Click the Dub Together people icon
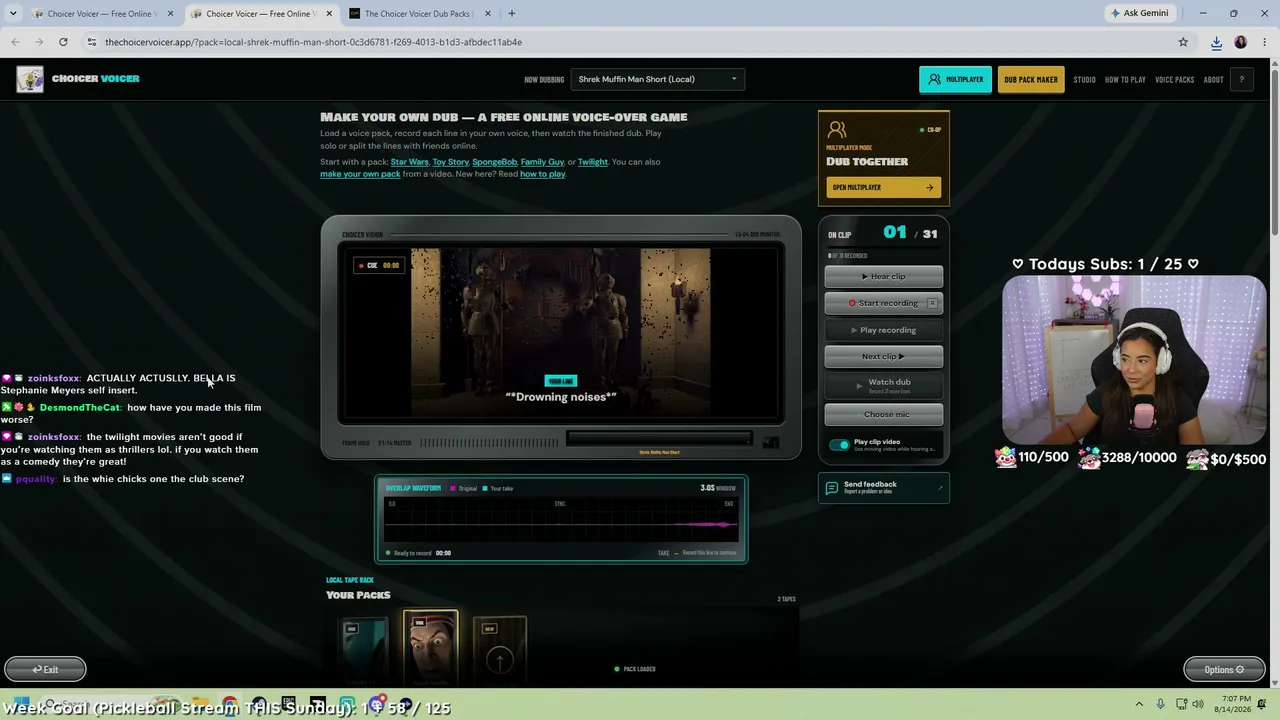The height and width of the screenshot is (720, 1280). [x=837, y=130]
